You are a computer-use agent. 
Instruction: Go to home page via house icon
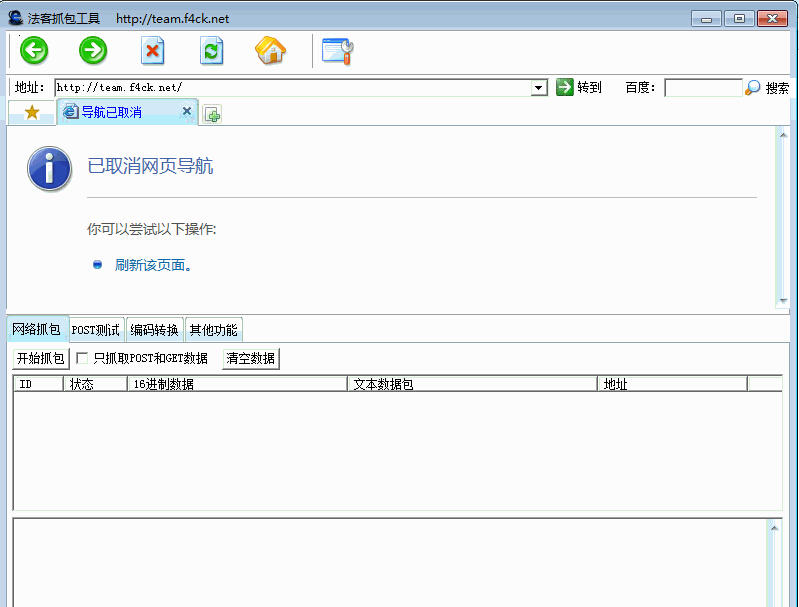pos(271,50)
